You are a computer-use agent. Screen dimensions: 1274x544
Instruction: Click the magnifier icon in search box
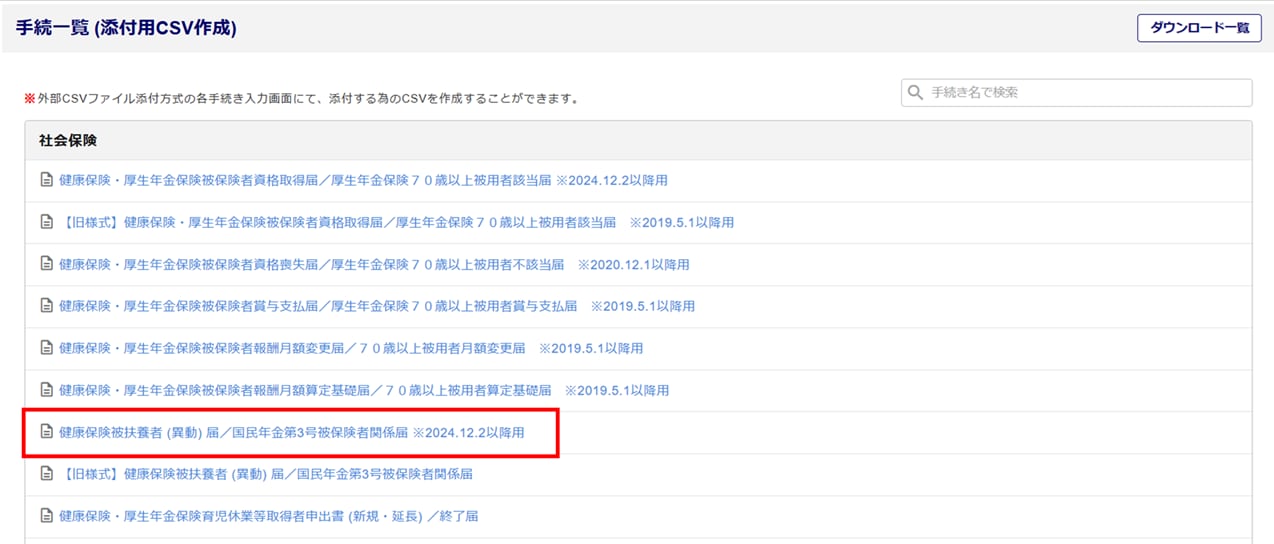pos(915,93)
